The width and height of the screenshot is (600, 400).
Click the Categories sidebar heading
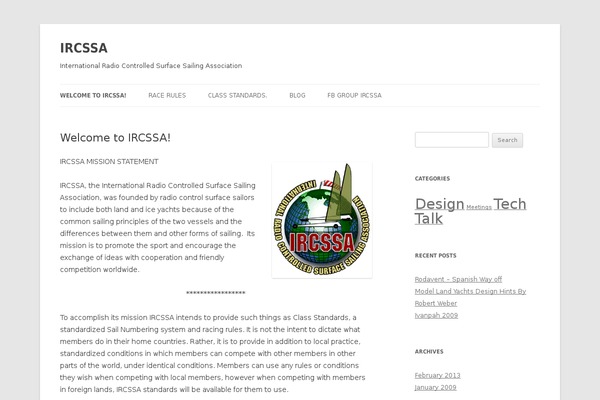pos(432,178)
